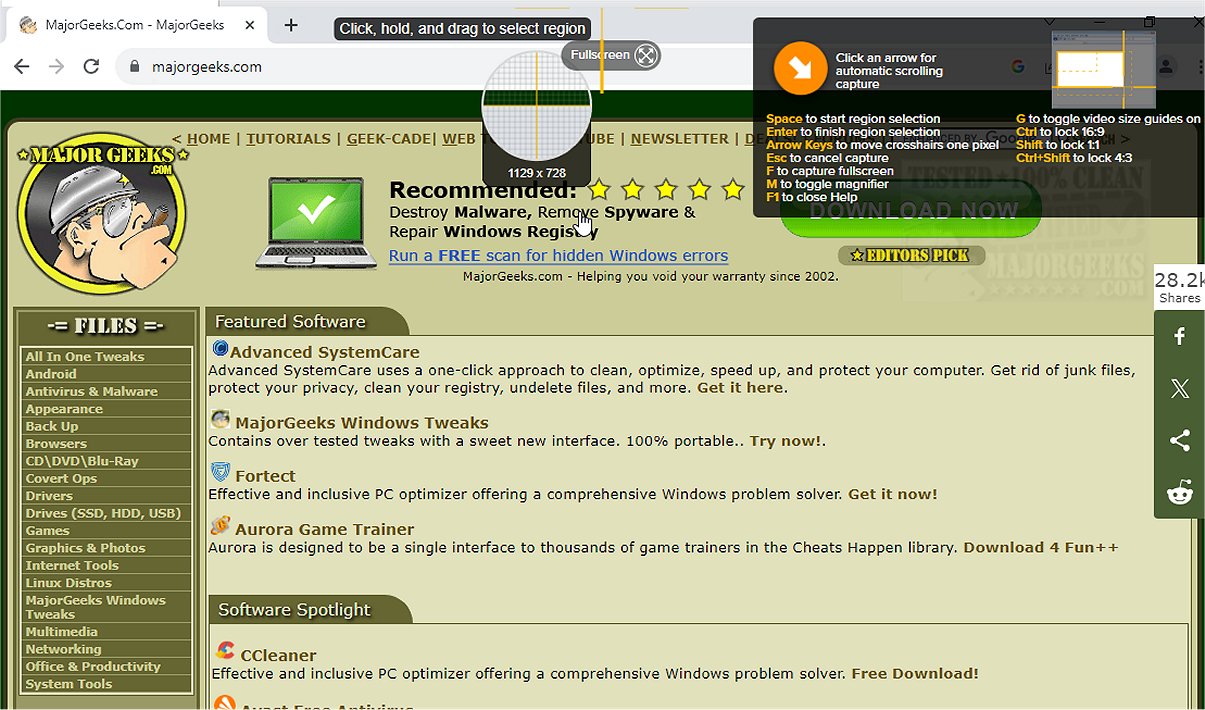Click the Advanced SystemCare icon
The image size is (1205, 710).
[x=220, y=349]
